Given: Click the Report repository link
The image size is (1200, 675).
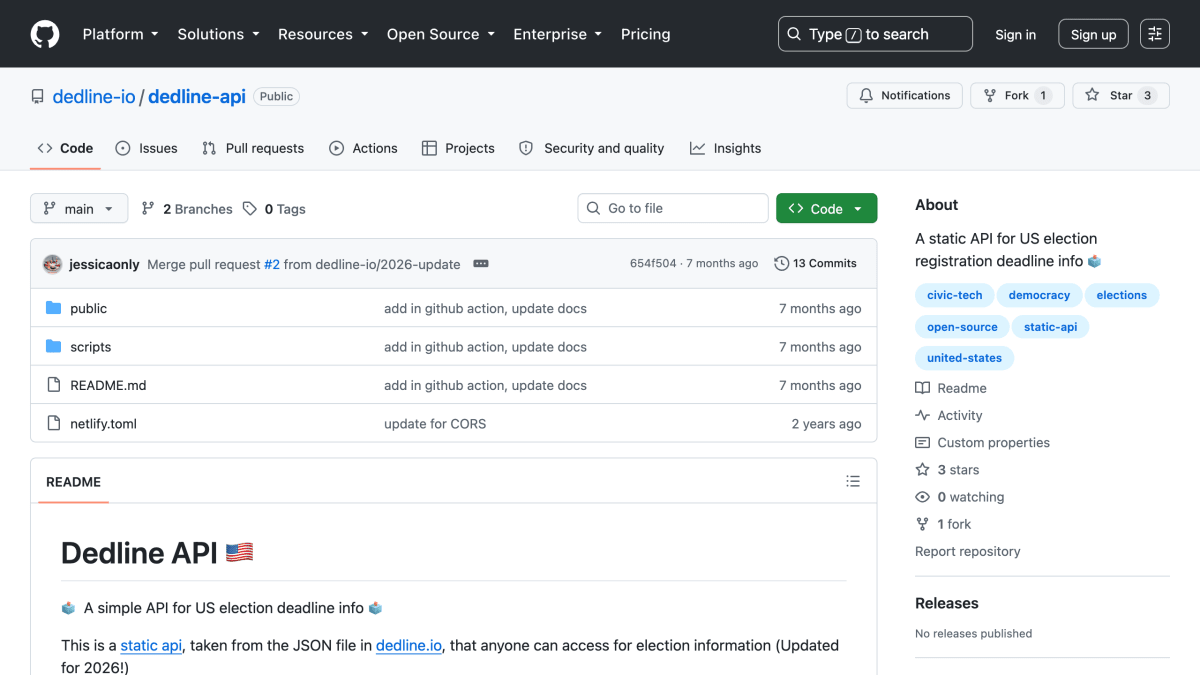Looking at the screenshot, I should point(967,551).
